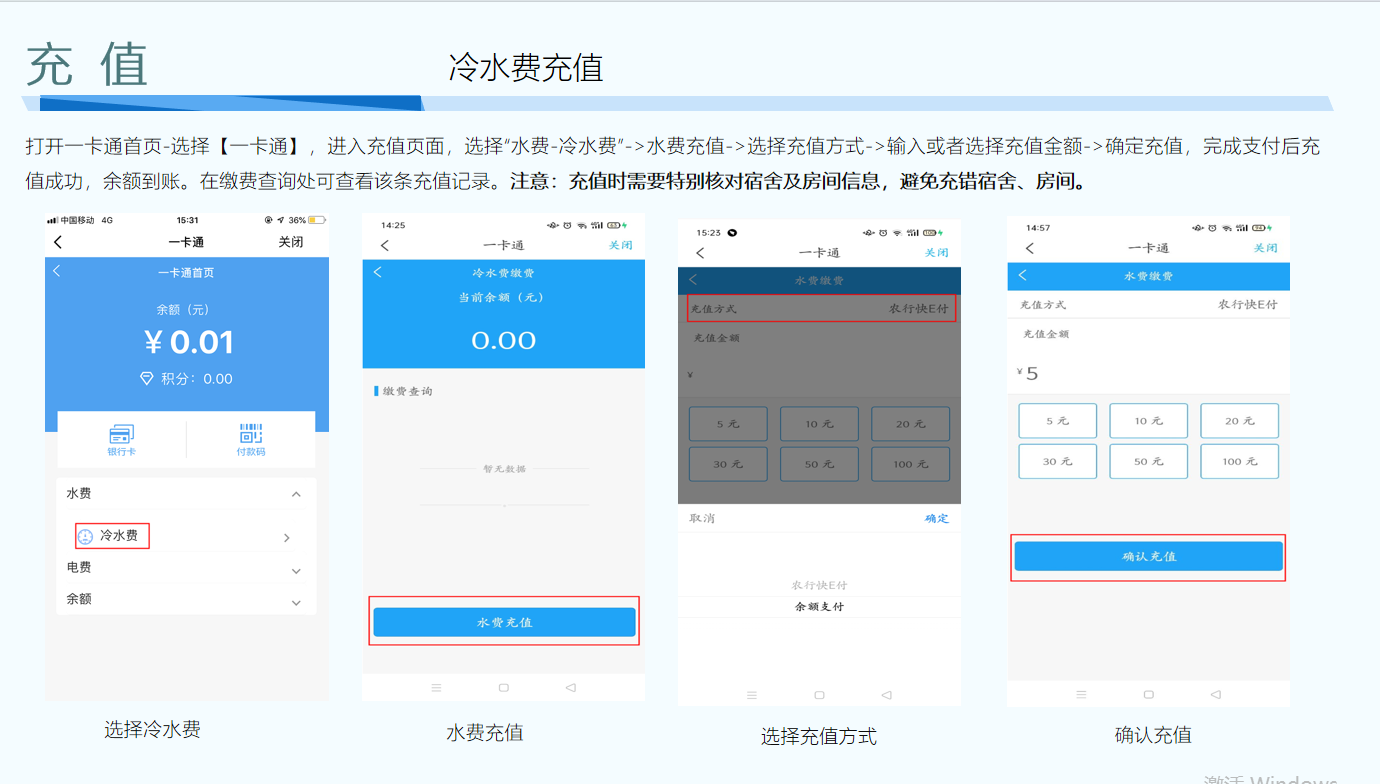This screenshot has width=1380, height=784.
Task: Open the 冷水费 right arrow
Action: pyautogui.click(x=287, y=538)
